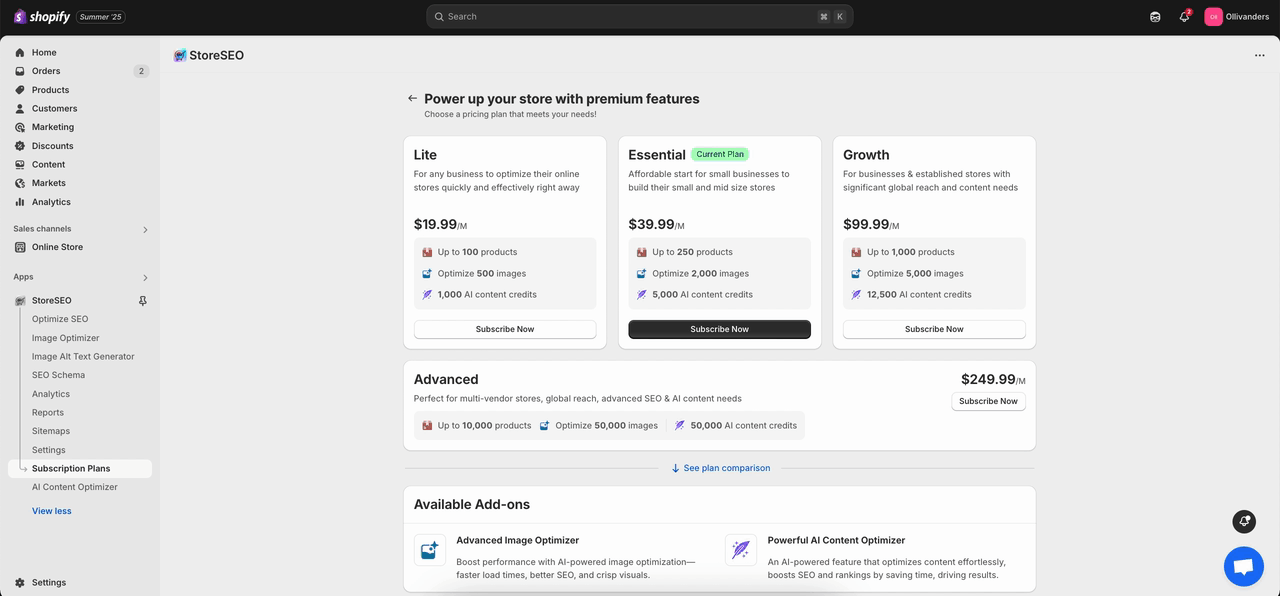Subscribe to the Lite plan
The height and width of the screenshot is (596, 1280).
click(505, 329)
